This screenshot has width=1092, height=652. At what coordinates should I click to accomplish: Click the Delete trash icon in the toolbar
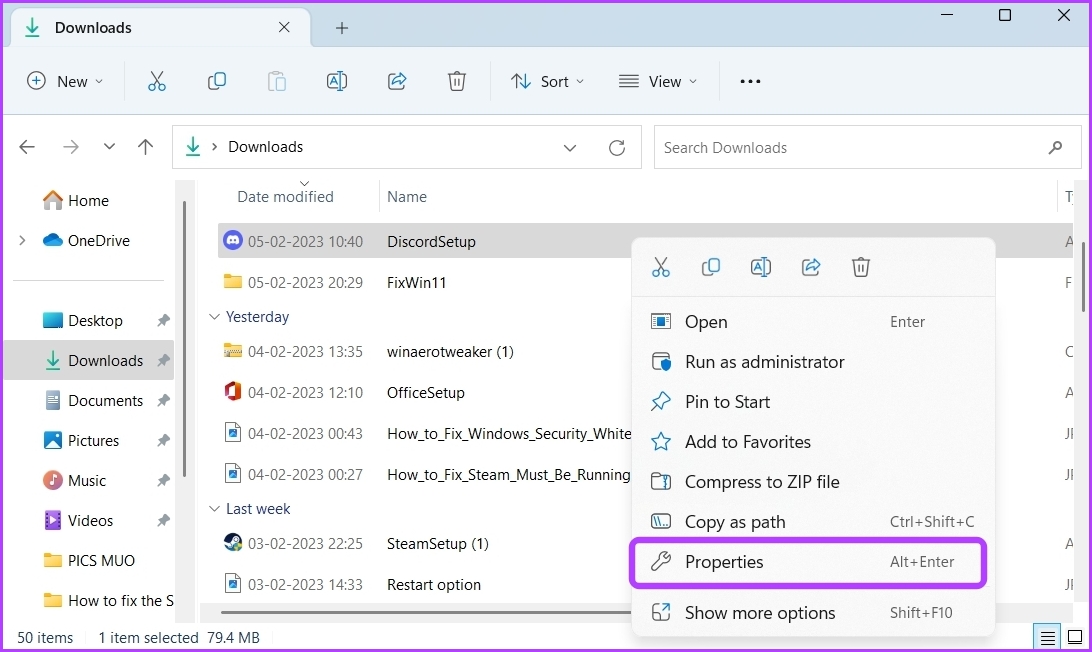click(x=457, y=82)
